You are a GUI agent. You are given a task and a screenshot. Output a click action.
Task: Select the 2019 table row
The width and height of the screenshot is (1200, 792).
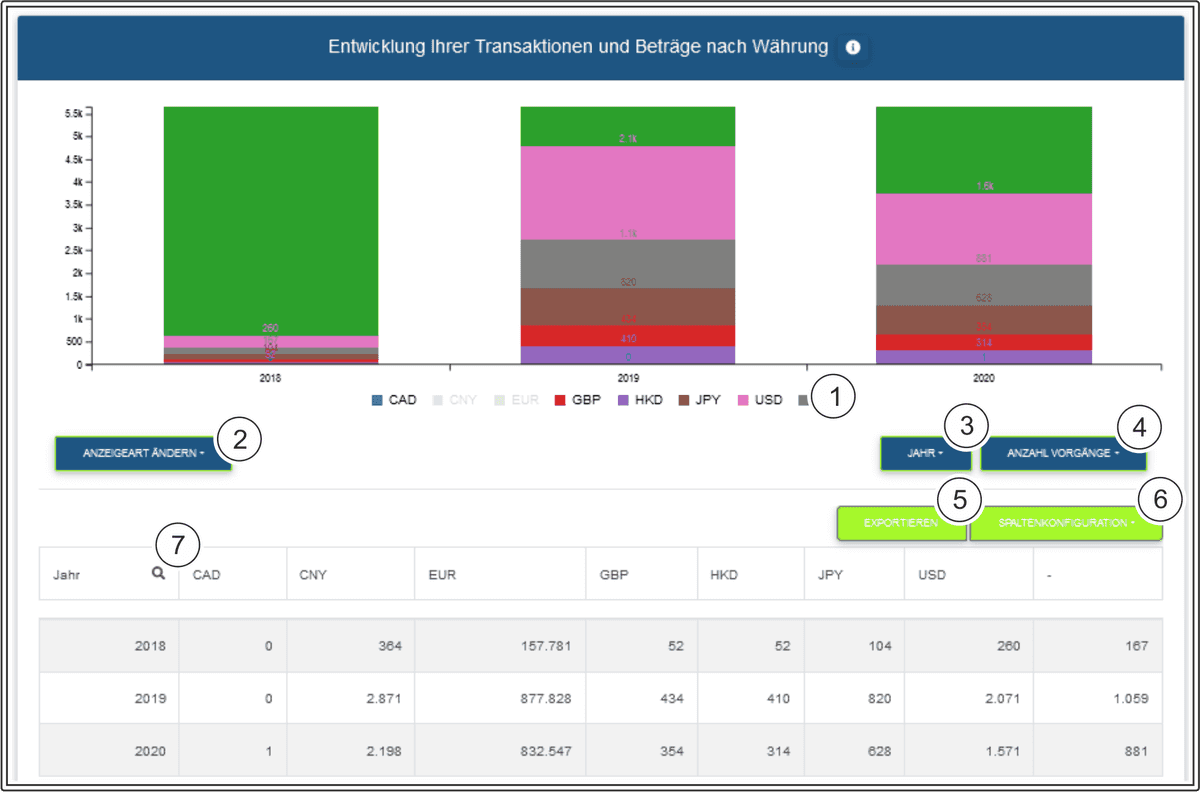pos(600,698)
